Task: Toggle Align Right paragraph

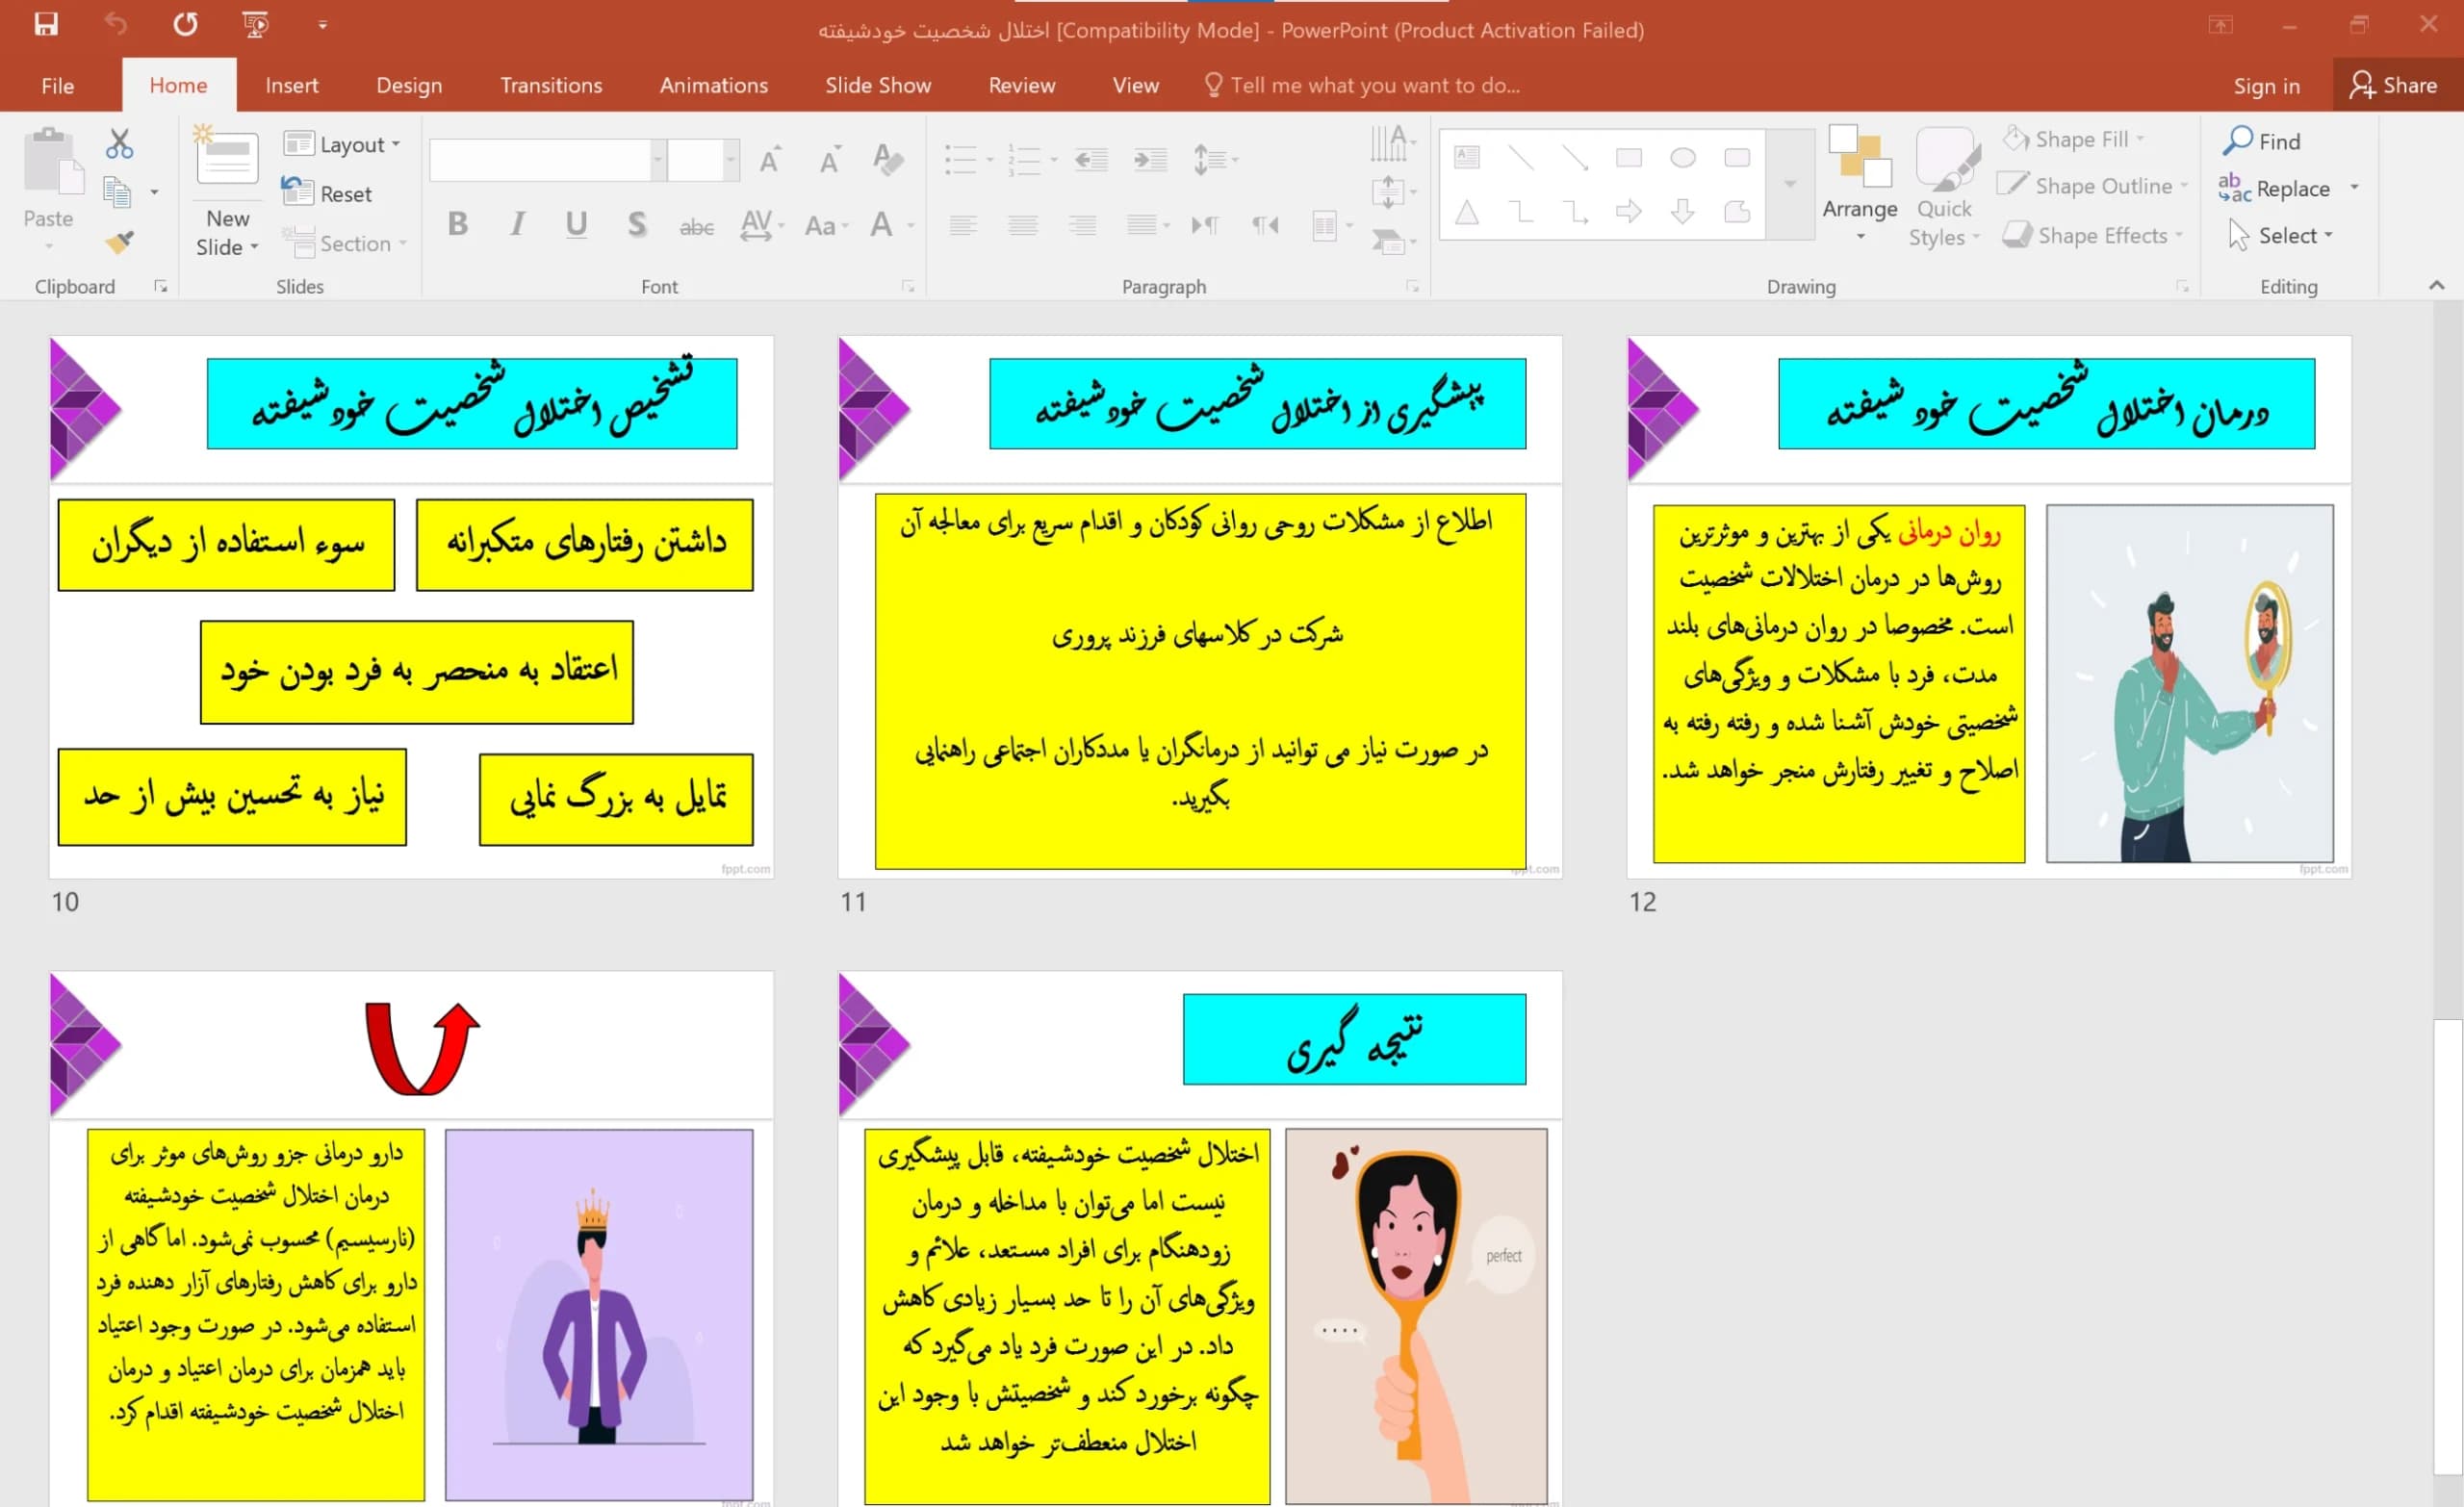Action: pos(1082,225)
